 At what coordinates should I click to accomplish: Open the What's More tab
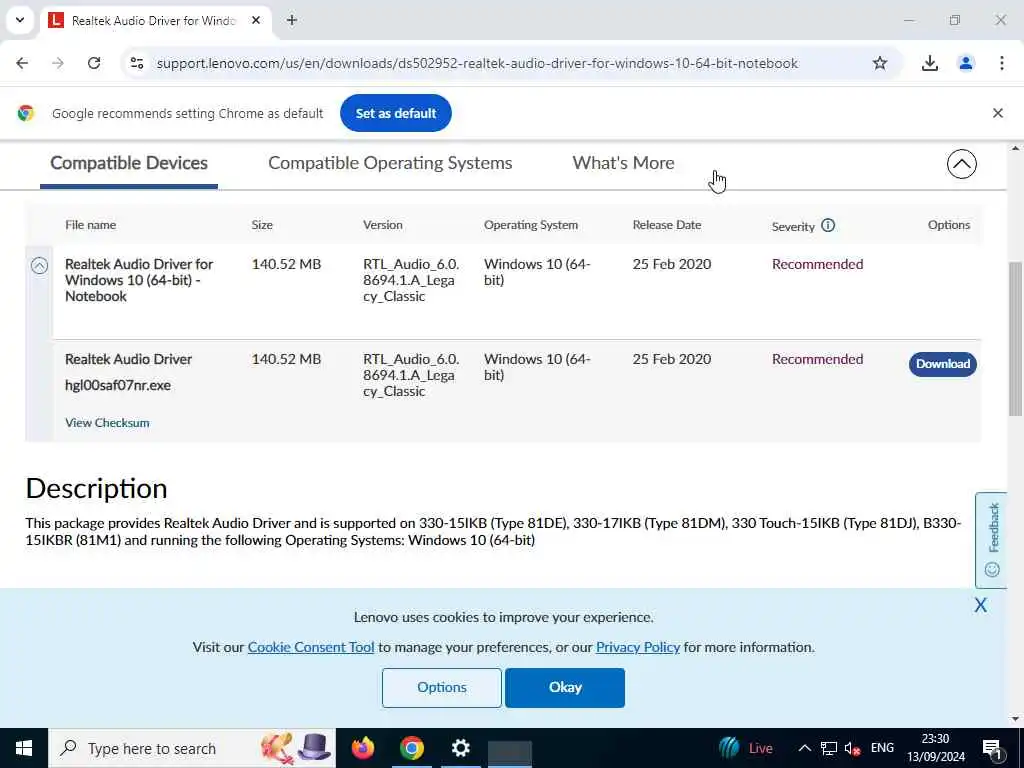point(623,163)
